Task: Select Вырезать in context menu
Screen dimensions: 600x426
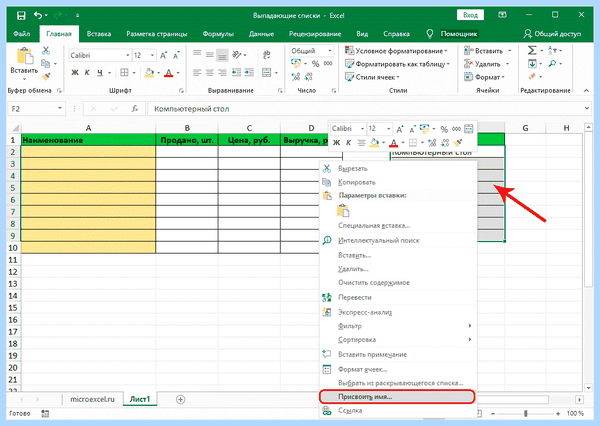Action: click(x=398, y=168)
